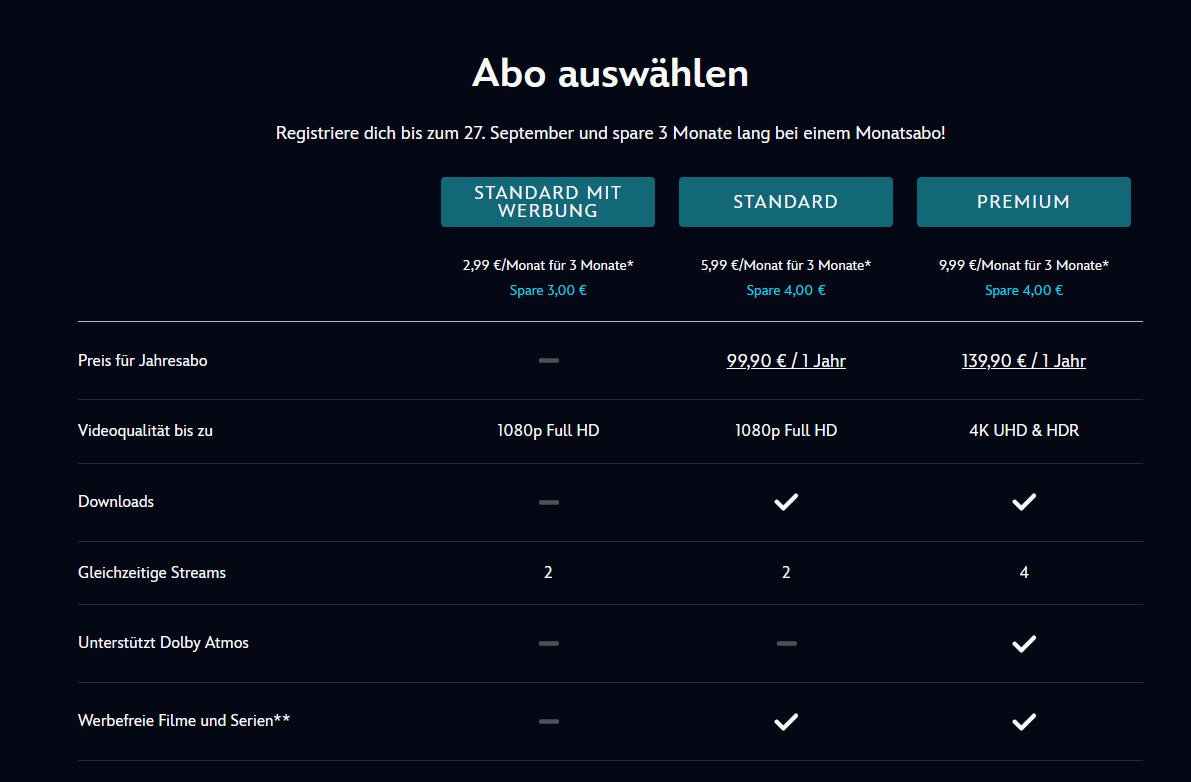Click the 'Spare 3,00 €' savings text
1191x782 pixels.
coord(547,291)
